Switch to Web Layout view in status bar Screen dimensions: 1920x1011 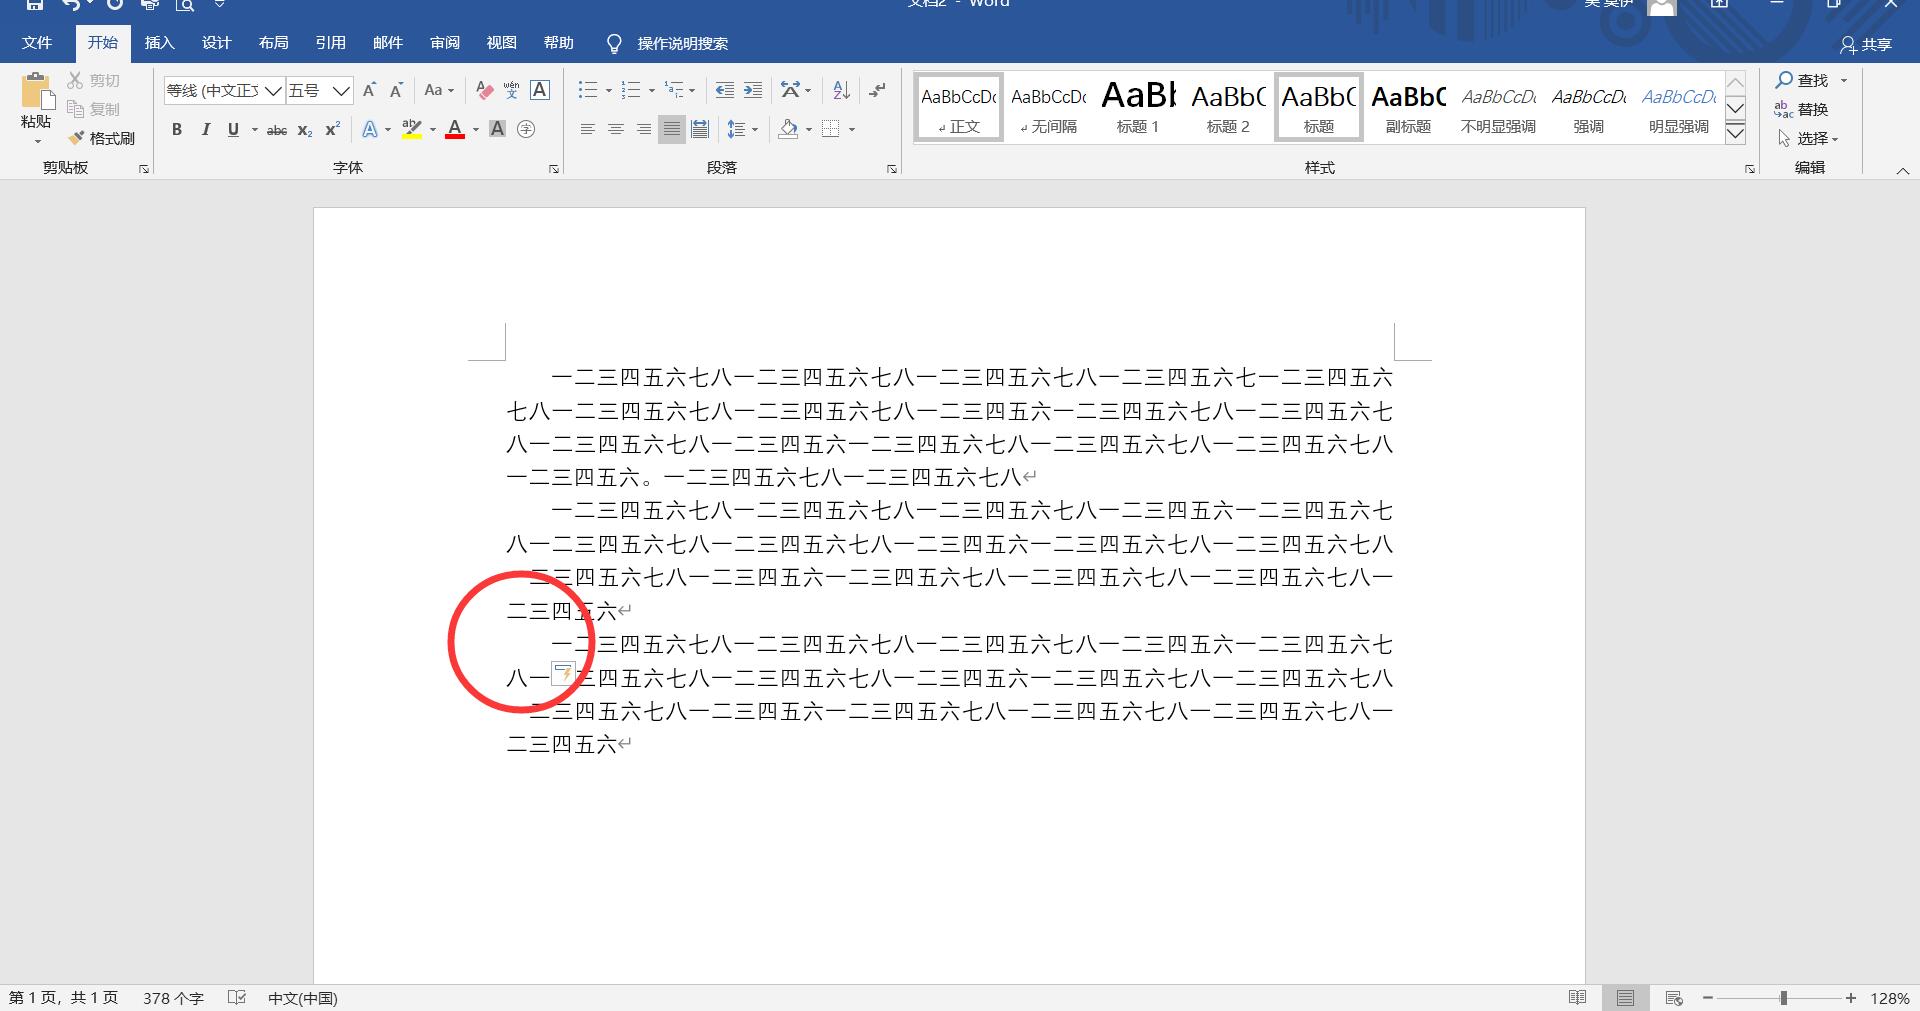[x=1673, y=998]
